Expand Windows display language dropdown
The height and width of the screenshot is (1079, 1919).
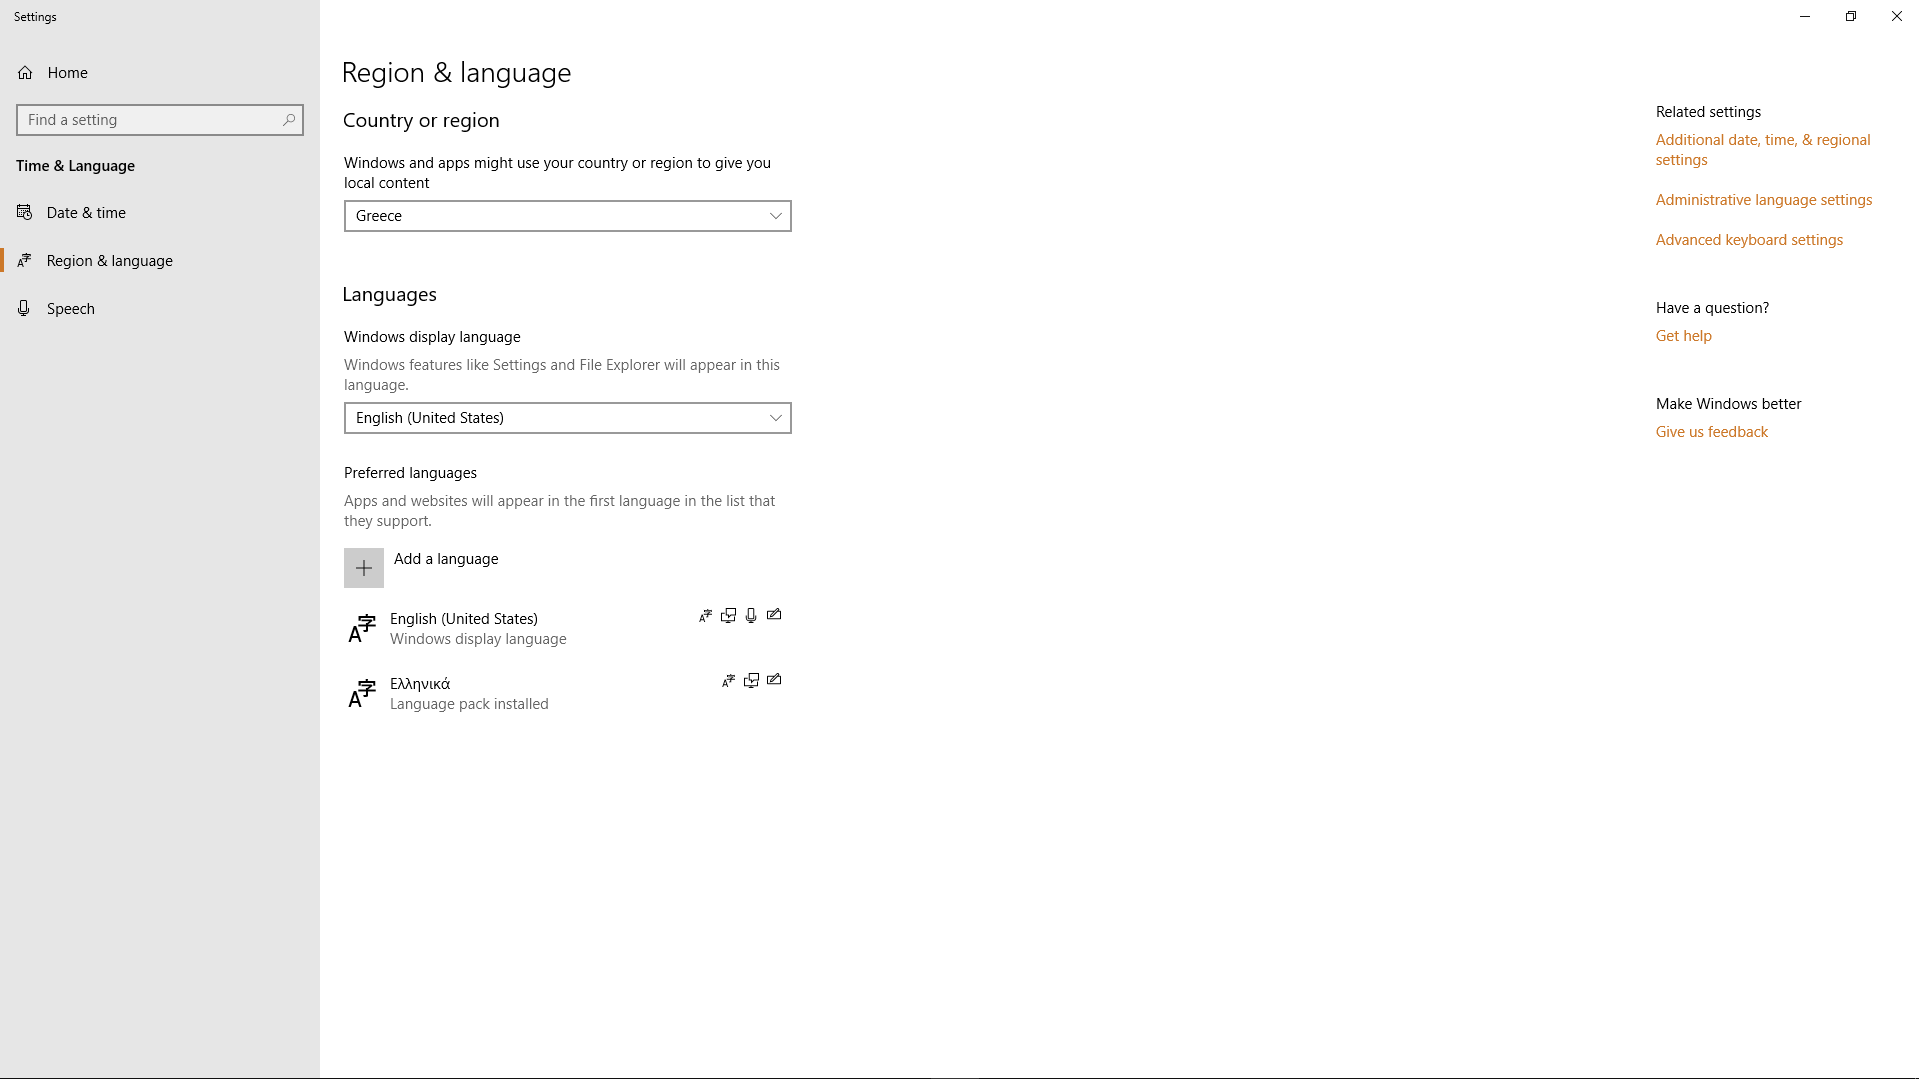(x=567, y=418)
